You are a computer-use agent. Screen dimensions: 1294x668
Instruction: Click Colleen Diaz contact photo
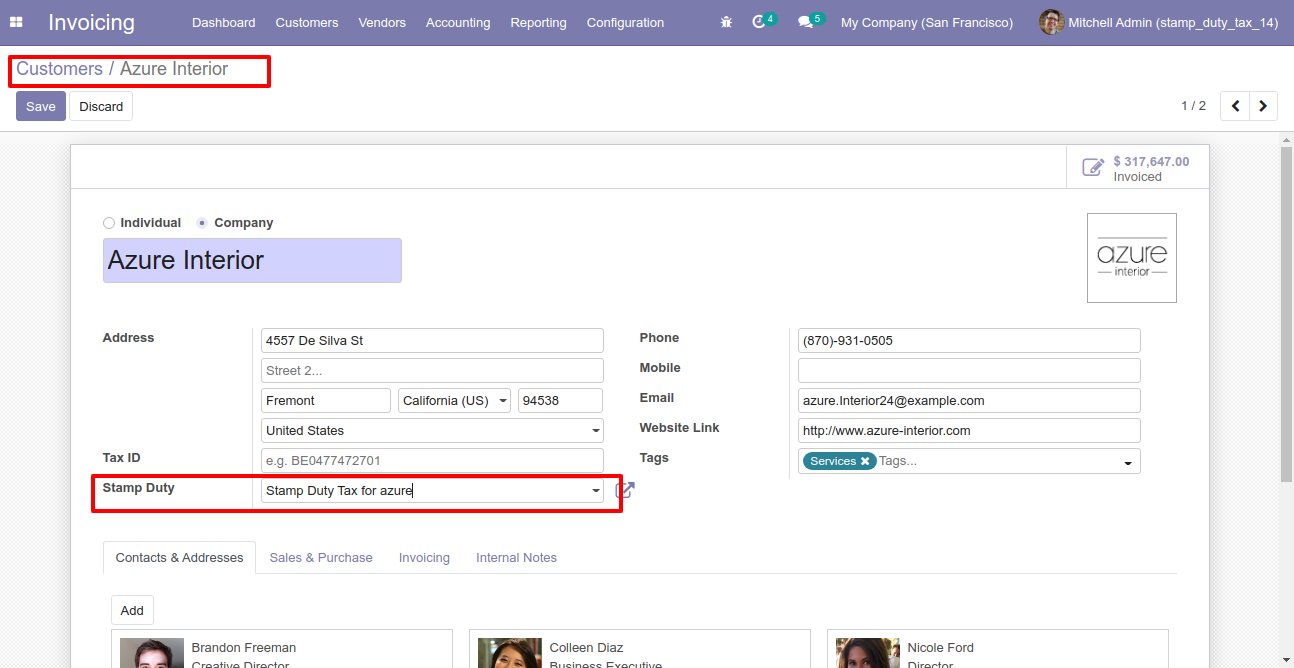(x=510, y=653)
